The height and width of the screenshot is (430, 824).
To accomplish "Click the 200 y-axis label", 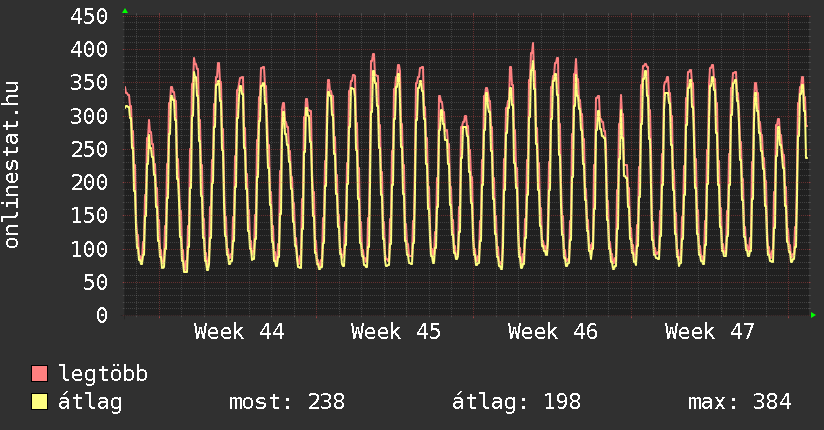I will [x=90, y=182].
